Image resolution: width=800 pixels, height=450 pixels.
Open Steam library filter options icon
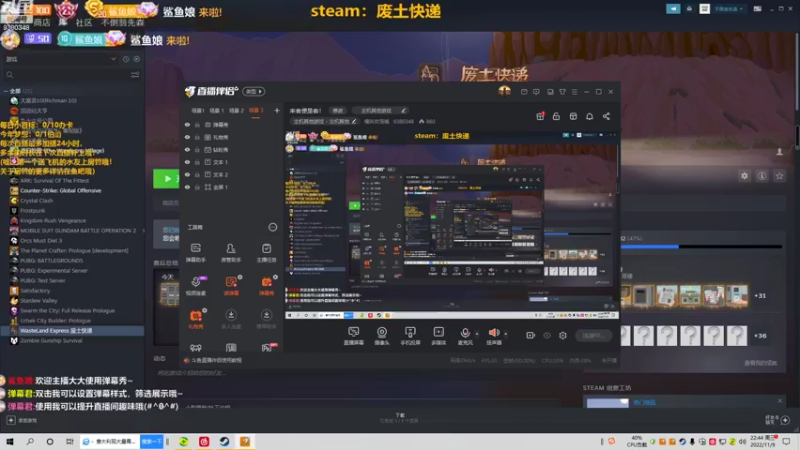pos(135,75)
